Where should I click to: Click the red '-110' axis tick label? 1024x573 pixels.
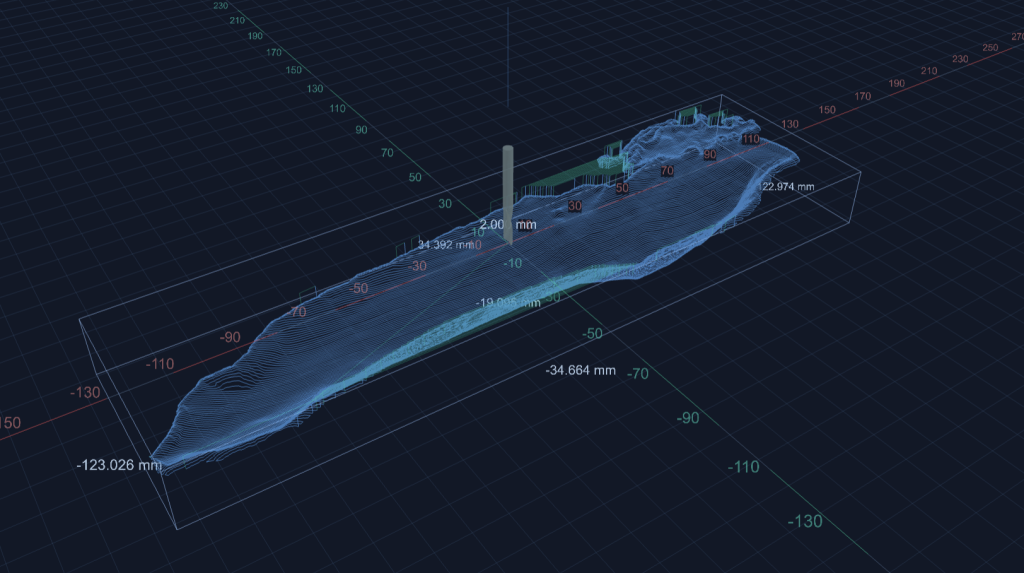point(160,364)
